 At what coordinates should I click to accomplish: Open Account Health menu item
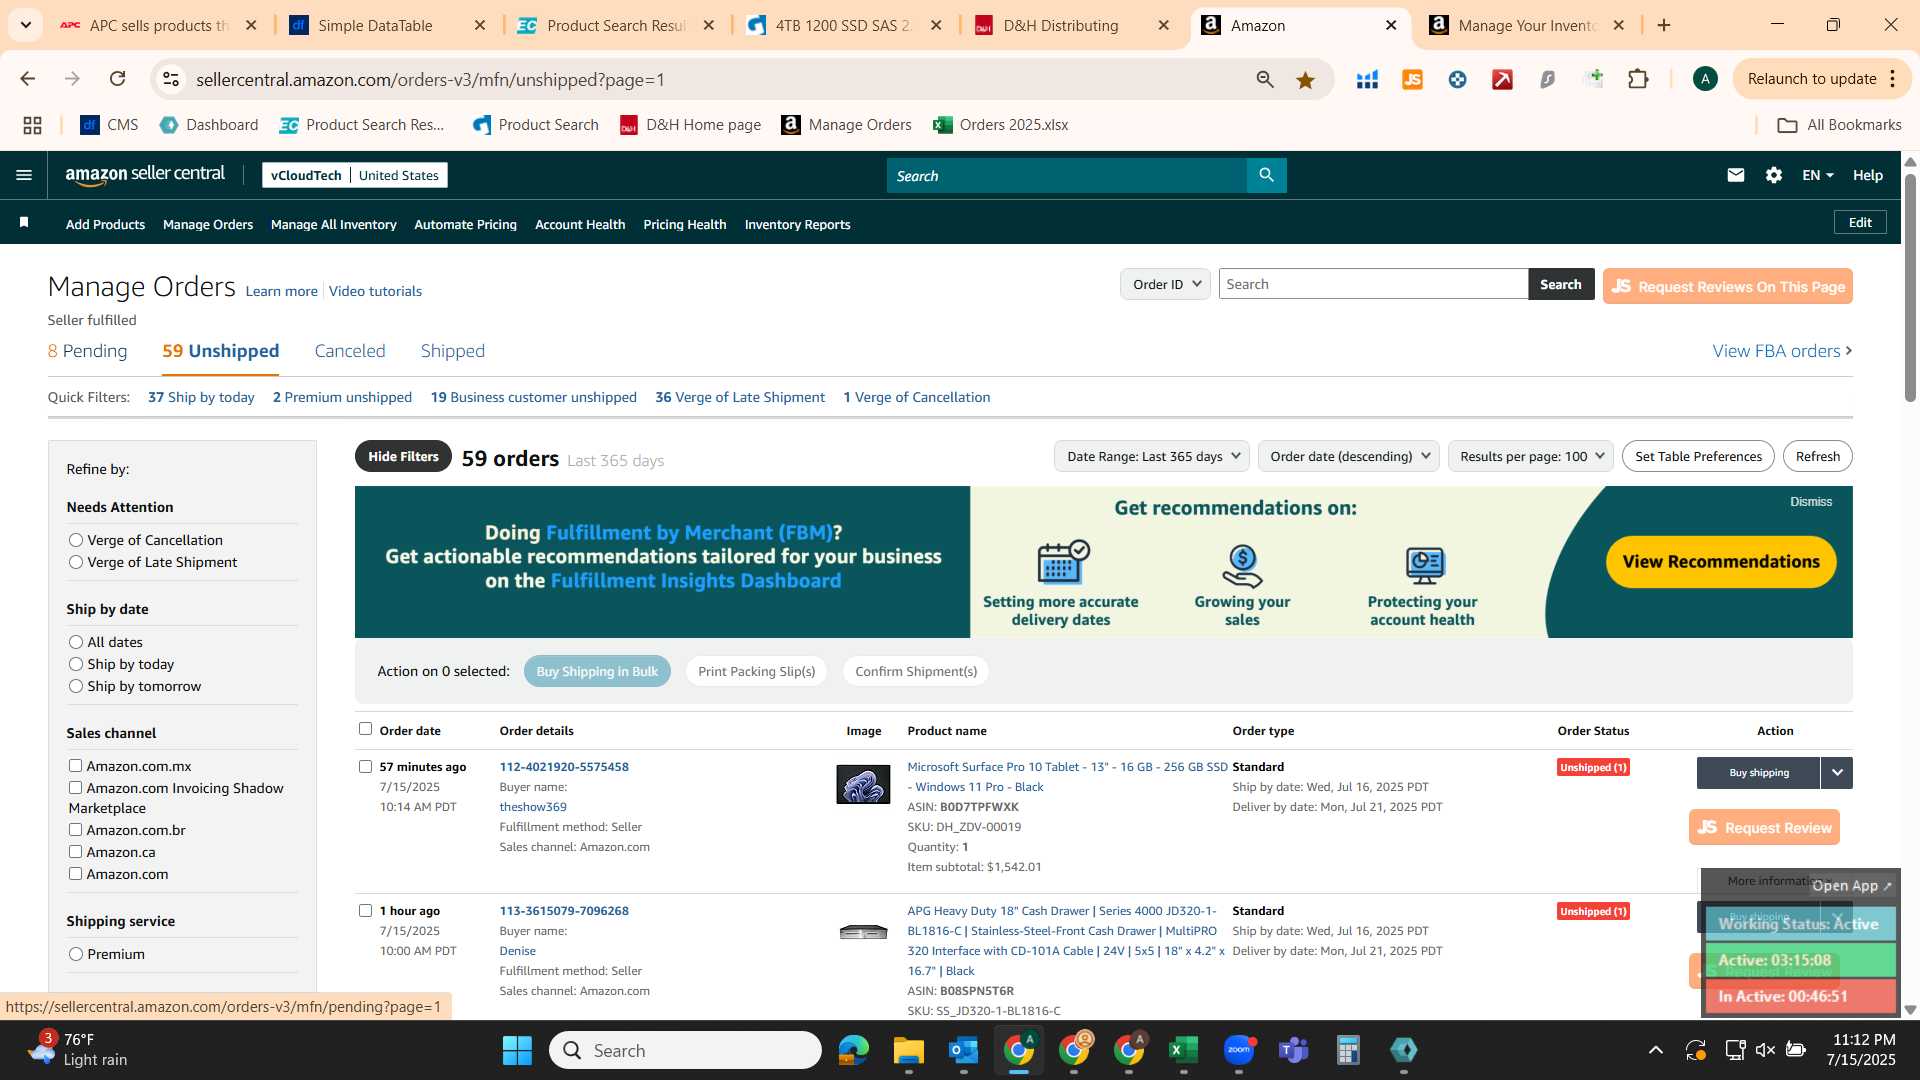tap(580, 224)
